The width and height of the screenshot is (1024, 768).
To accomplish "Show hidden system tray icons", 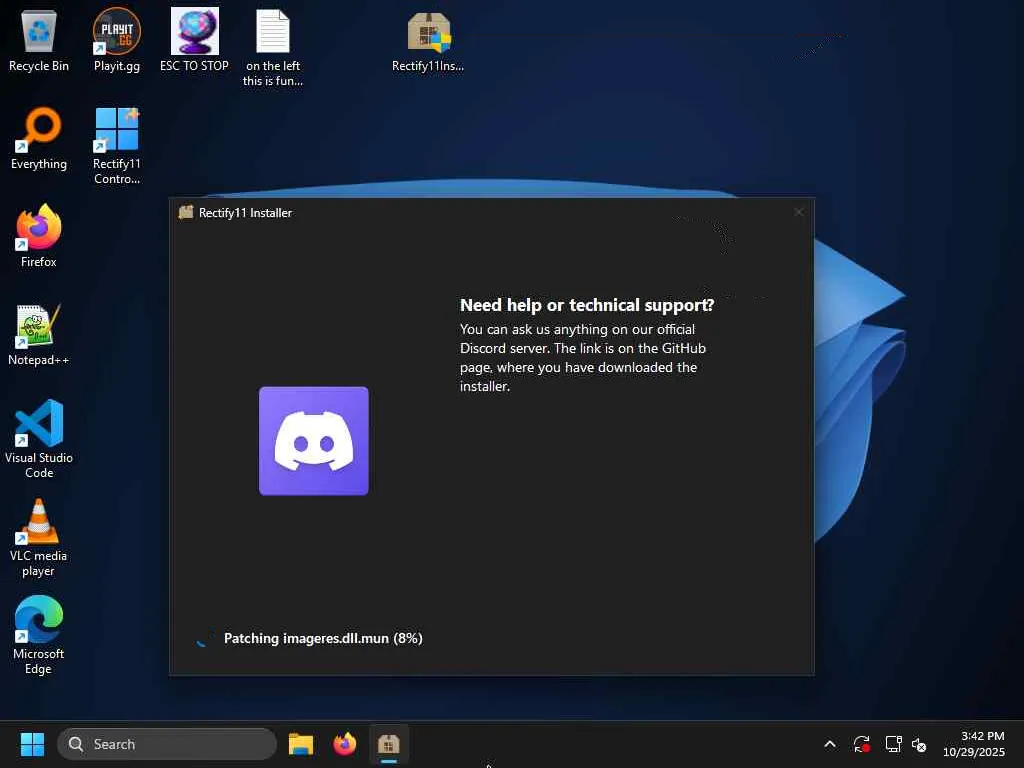I will (x=829, y=744).
